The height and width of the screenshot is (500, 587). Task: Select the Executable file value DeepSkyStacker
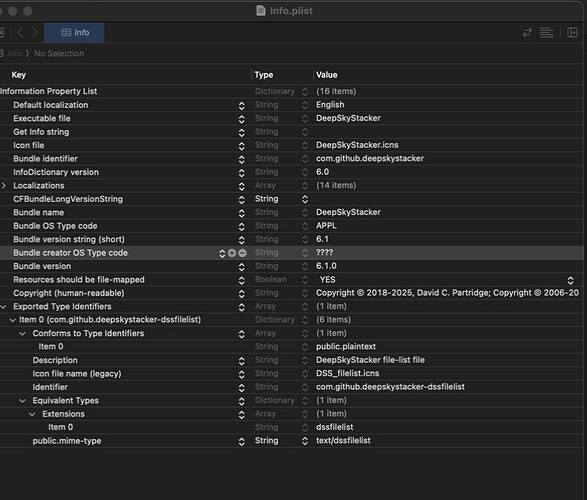click(x=348, y=118)
